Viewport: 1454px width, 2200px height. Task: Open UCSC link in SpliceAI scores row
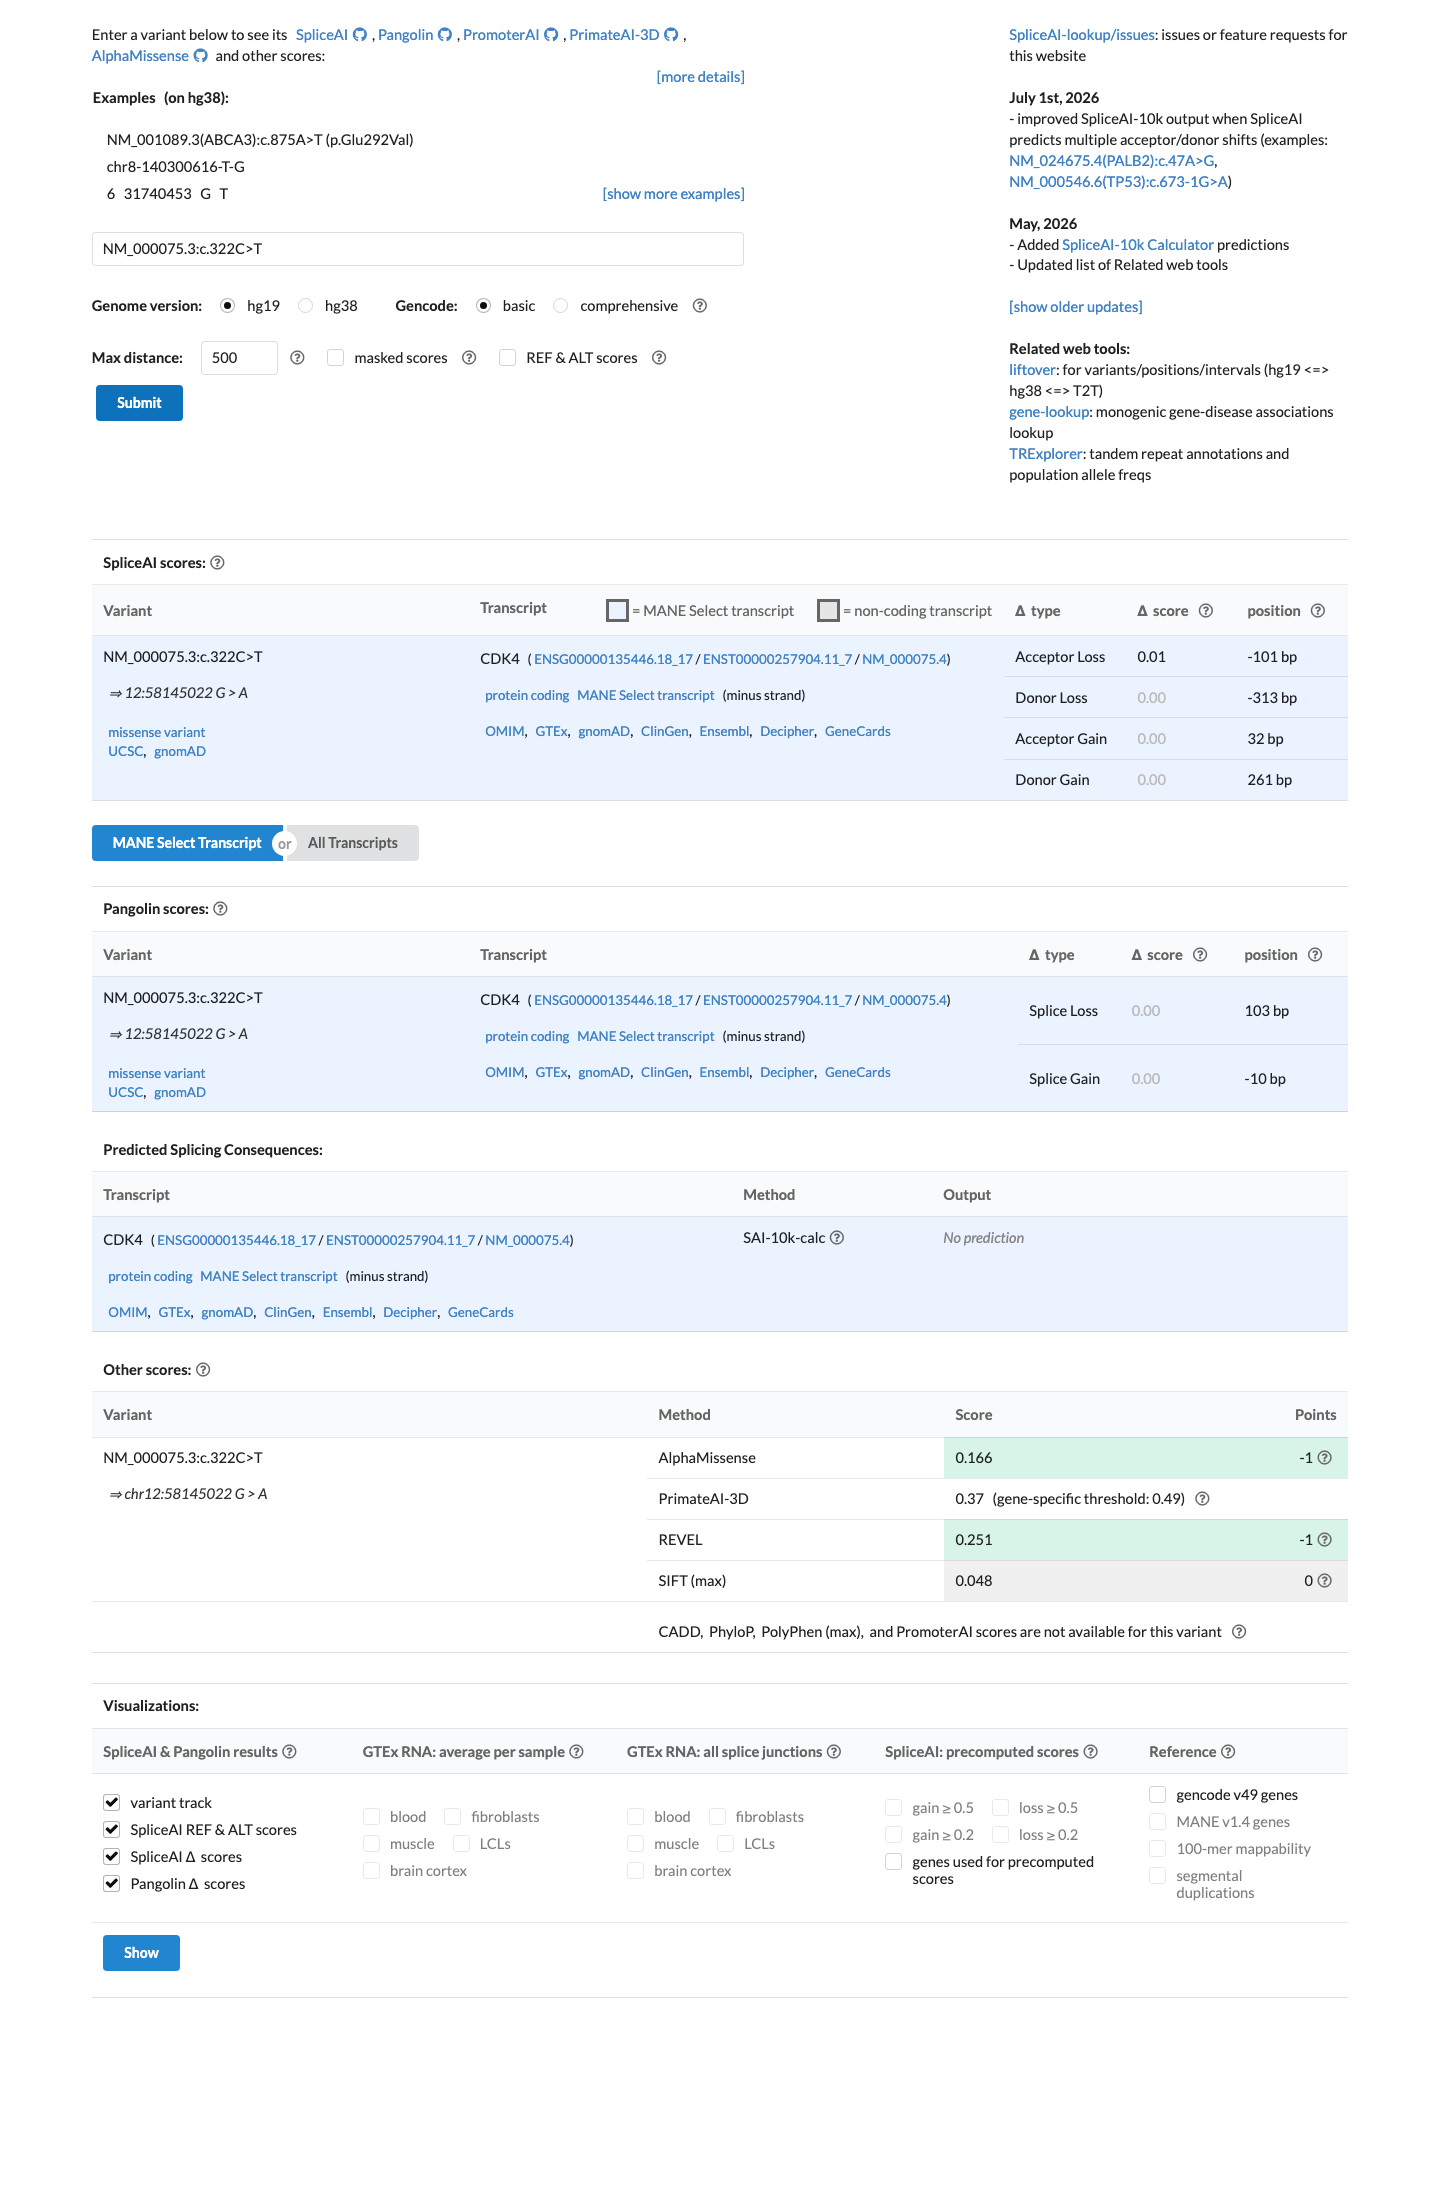[x=125, y=751]
